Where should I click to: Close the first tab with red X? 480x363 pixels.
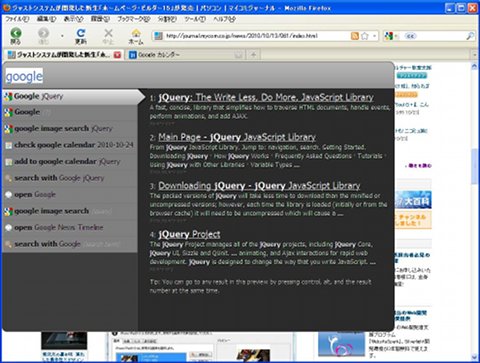(117, 55)
